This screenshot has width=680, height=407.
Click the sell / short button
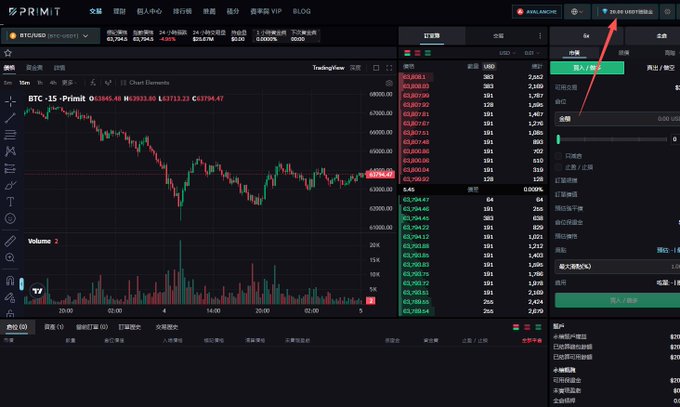pos(660,68)
